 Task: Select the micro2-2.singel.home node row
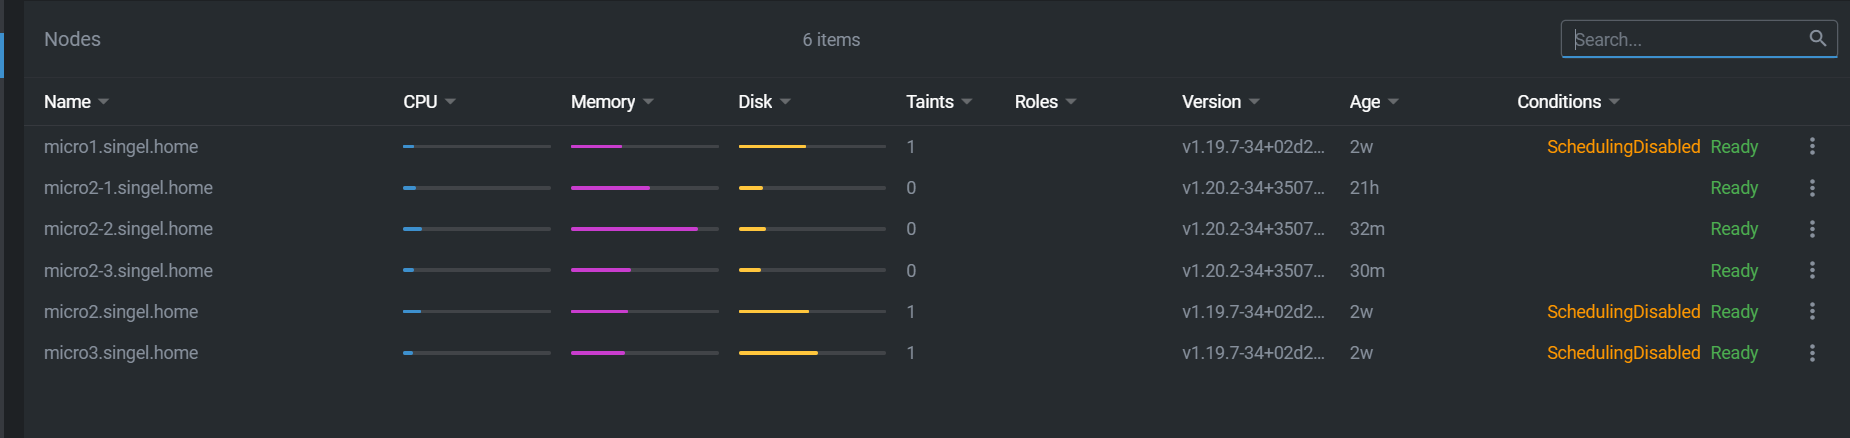925,229
